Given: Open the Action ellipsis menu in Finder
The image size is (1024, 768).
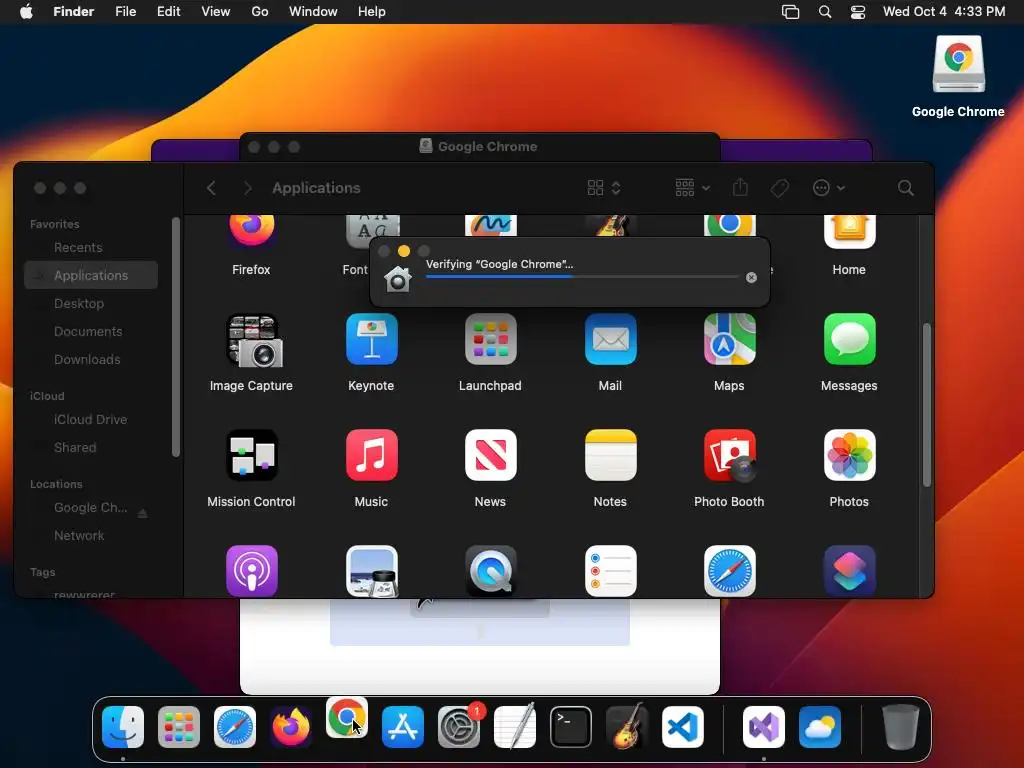Looking at the screenshot, I should point(829,188).
